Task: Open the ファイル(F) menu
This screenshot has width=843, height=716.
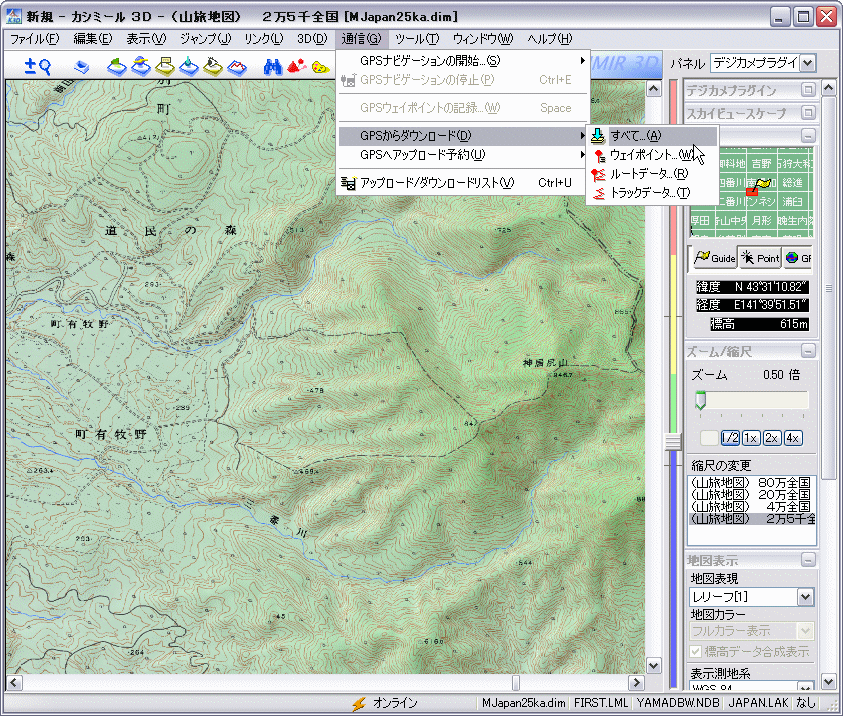Action: [x=35, y=39]
